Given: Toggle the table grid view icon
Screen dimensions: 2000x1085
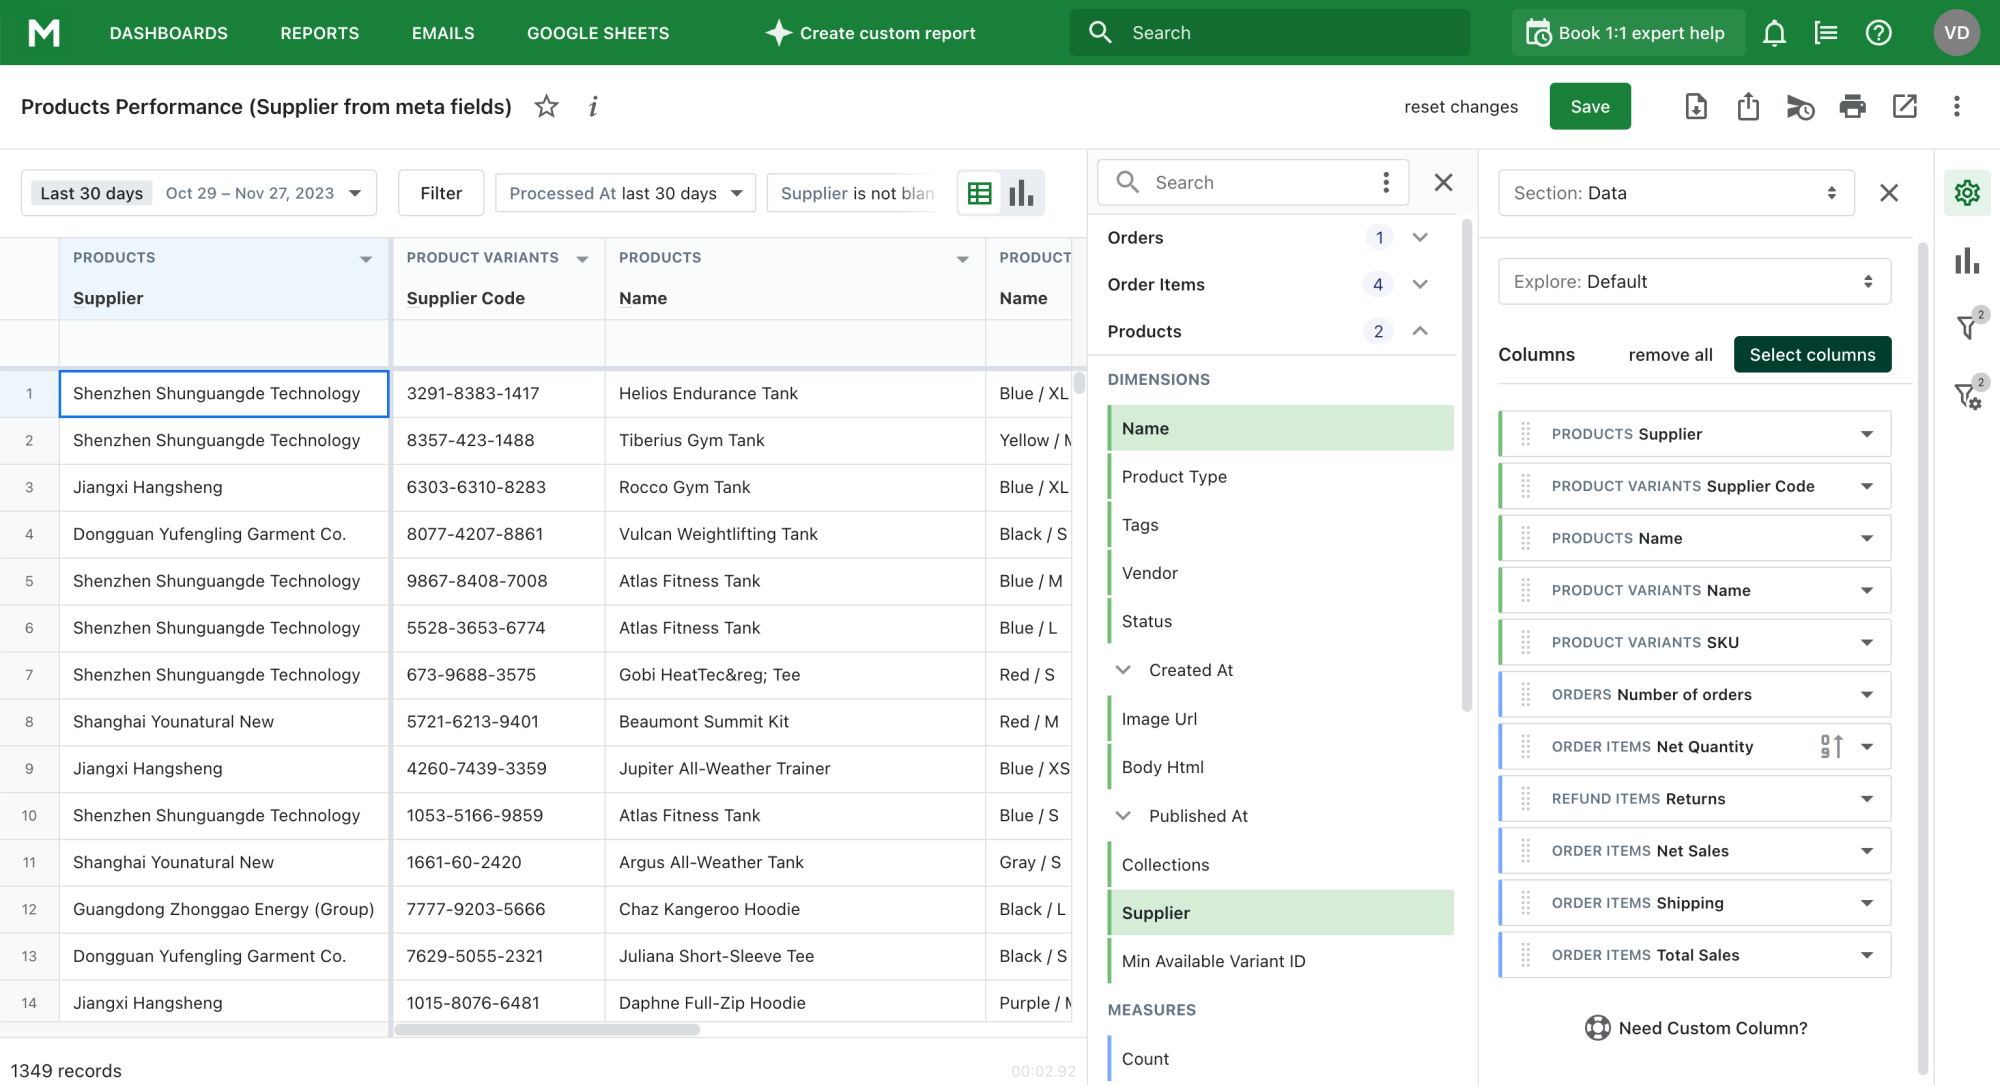Looking at the screenshot, I should (979, 192).
